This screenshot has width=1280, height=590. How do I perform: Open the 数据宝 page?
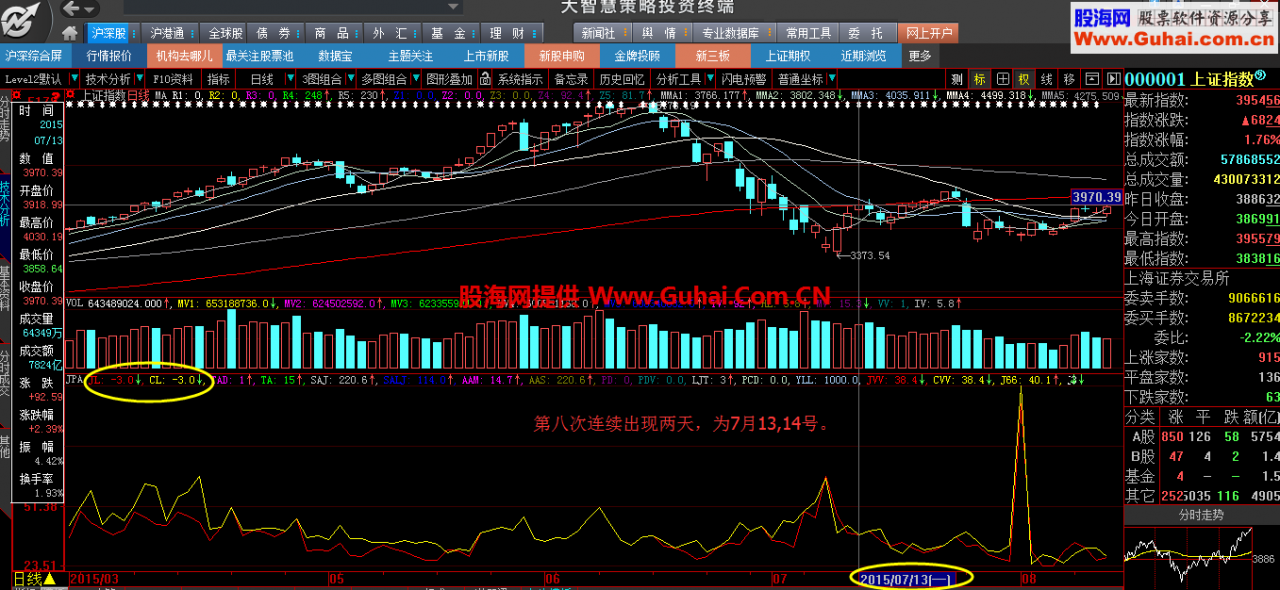pos(335,56)
